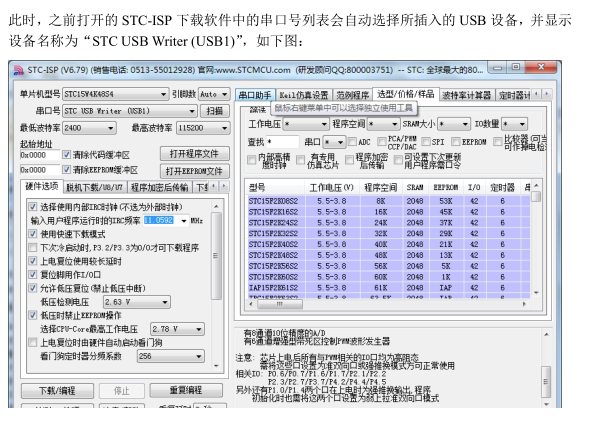Open CPU-Core最高工作电压 dropdown showing 2.78 V
Screen dimensions: 607x424
(177, 329)
